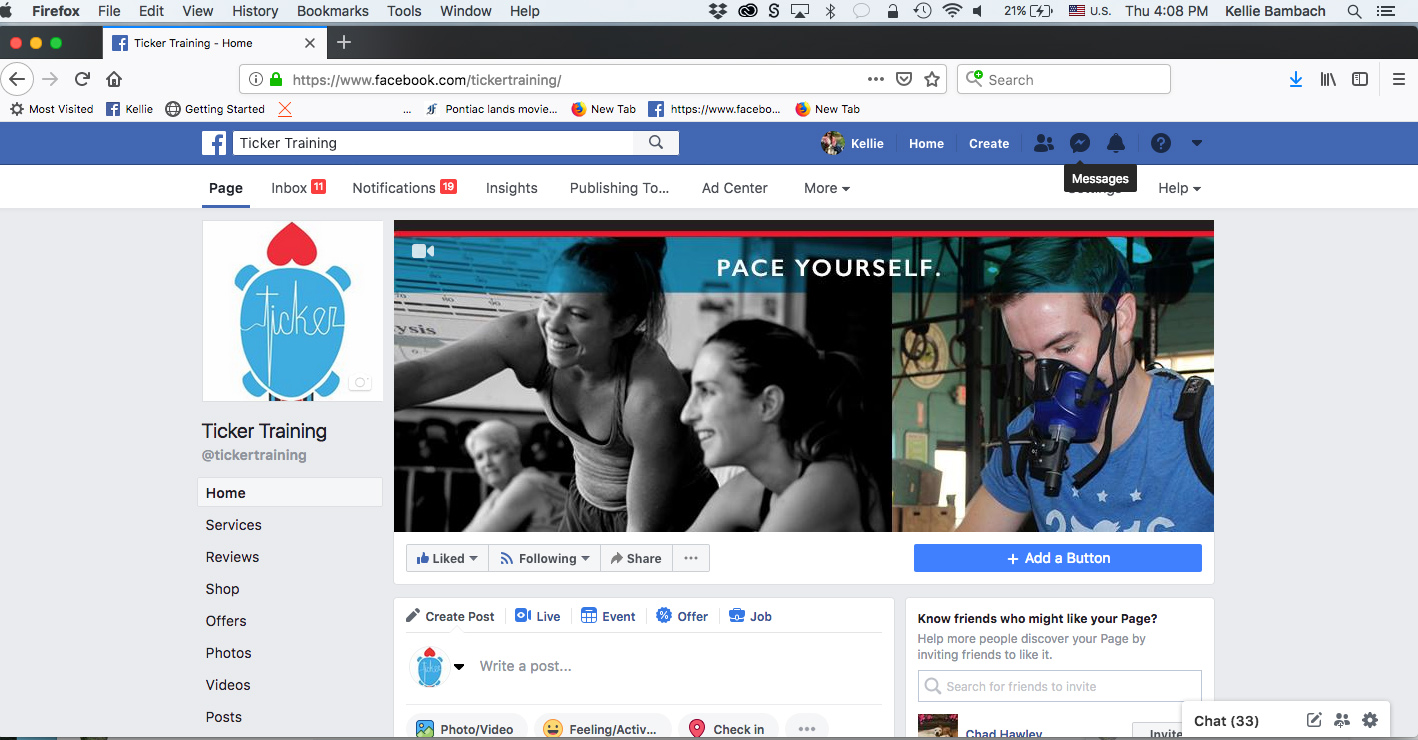Click the Offer post option
Image resolution: width=1418 pixels, height=740 pixels.
[682, 616]
